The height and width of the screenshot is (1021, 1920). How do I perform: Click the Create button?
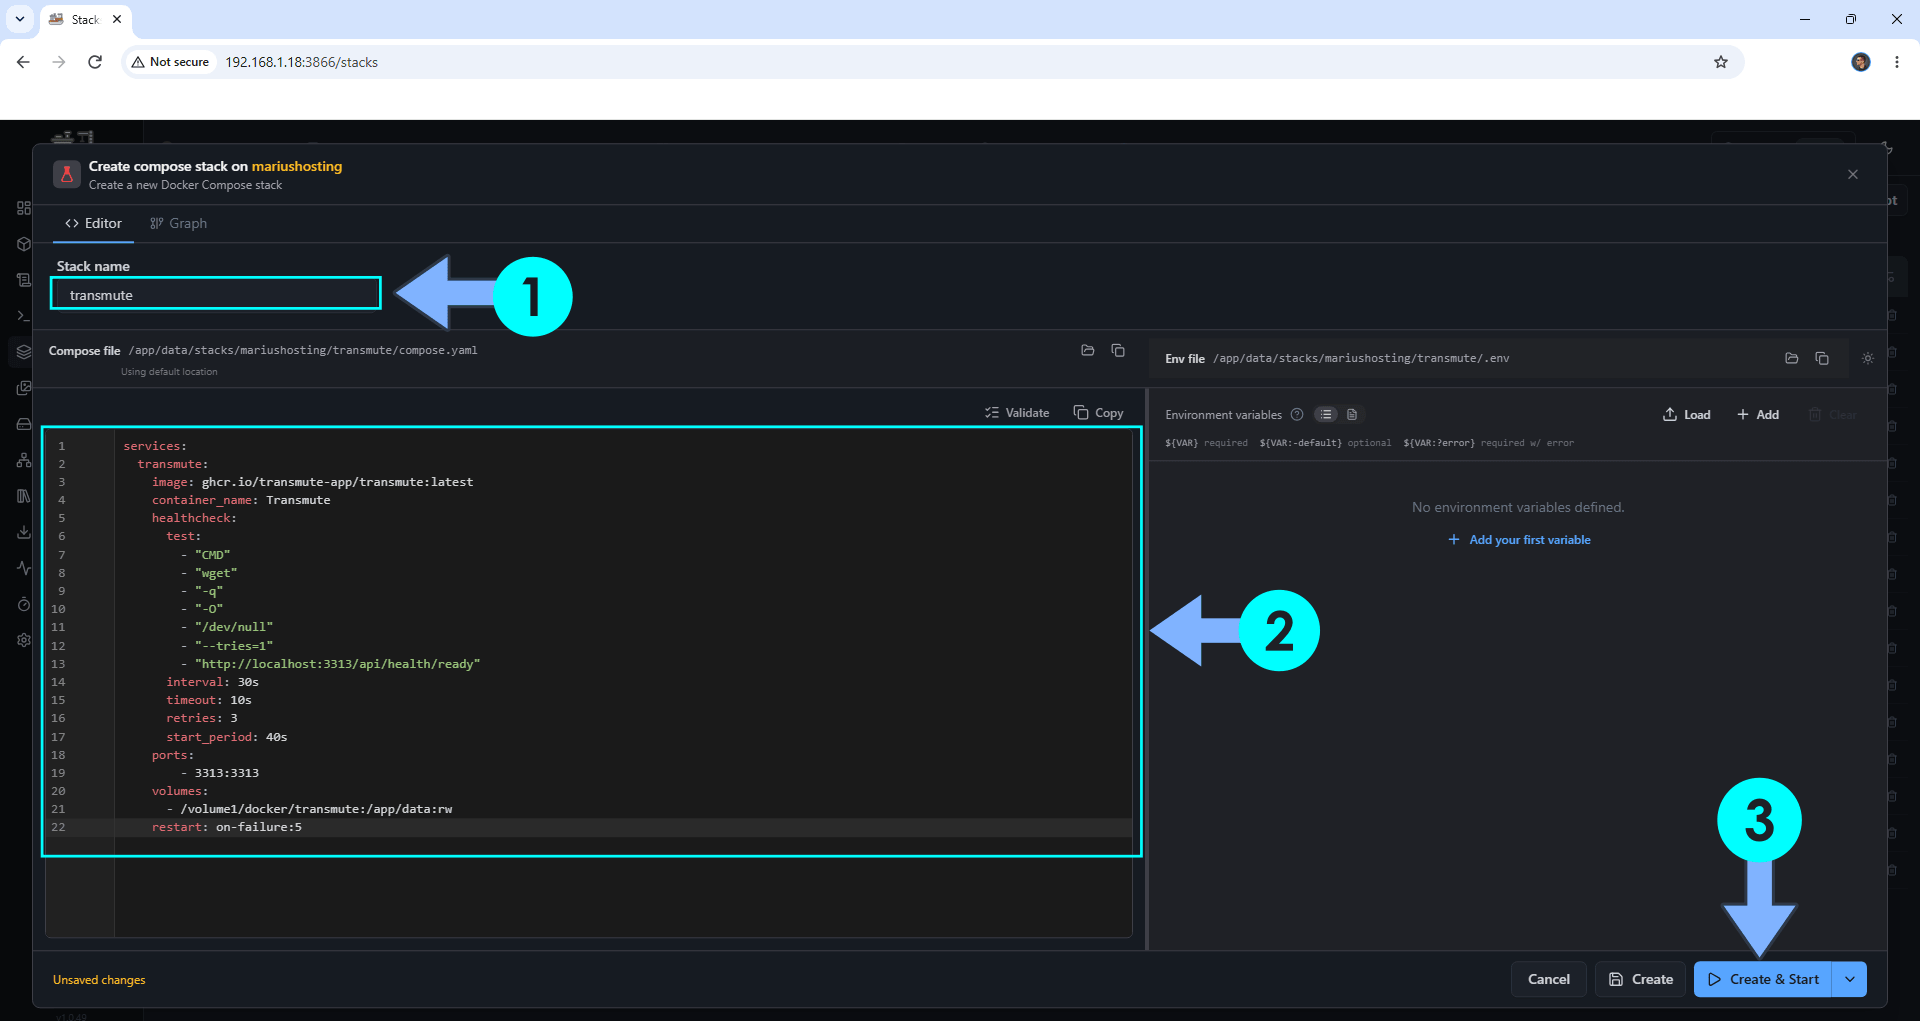click(x=1640, y=980)
